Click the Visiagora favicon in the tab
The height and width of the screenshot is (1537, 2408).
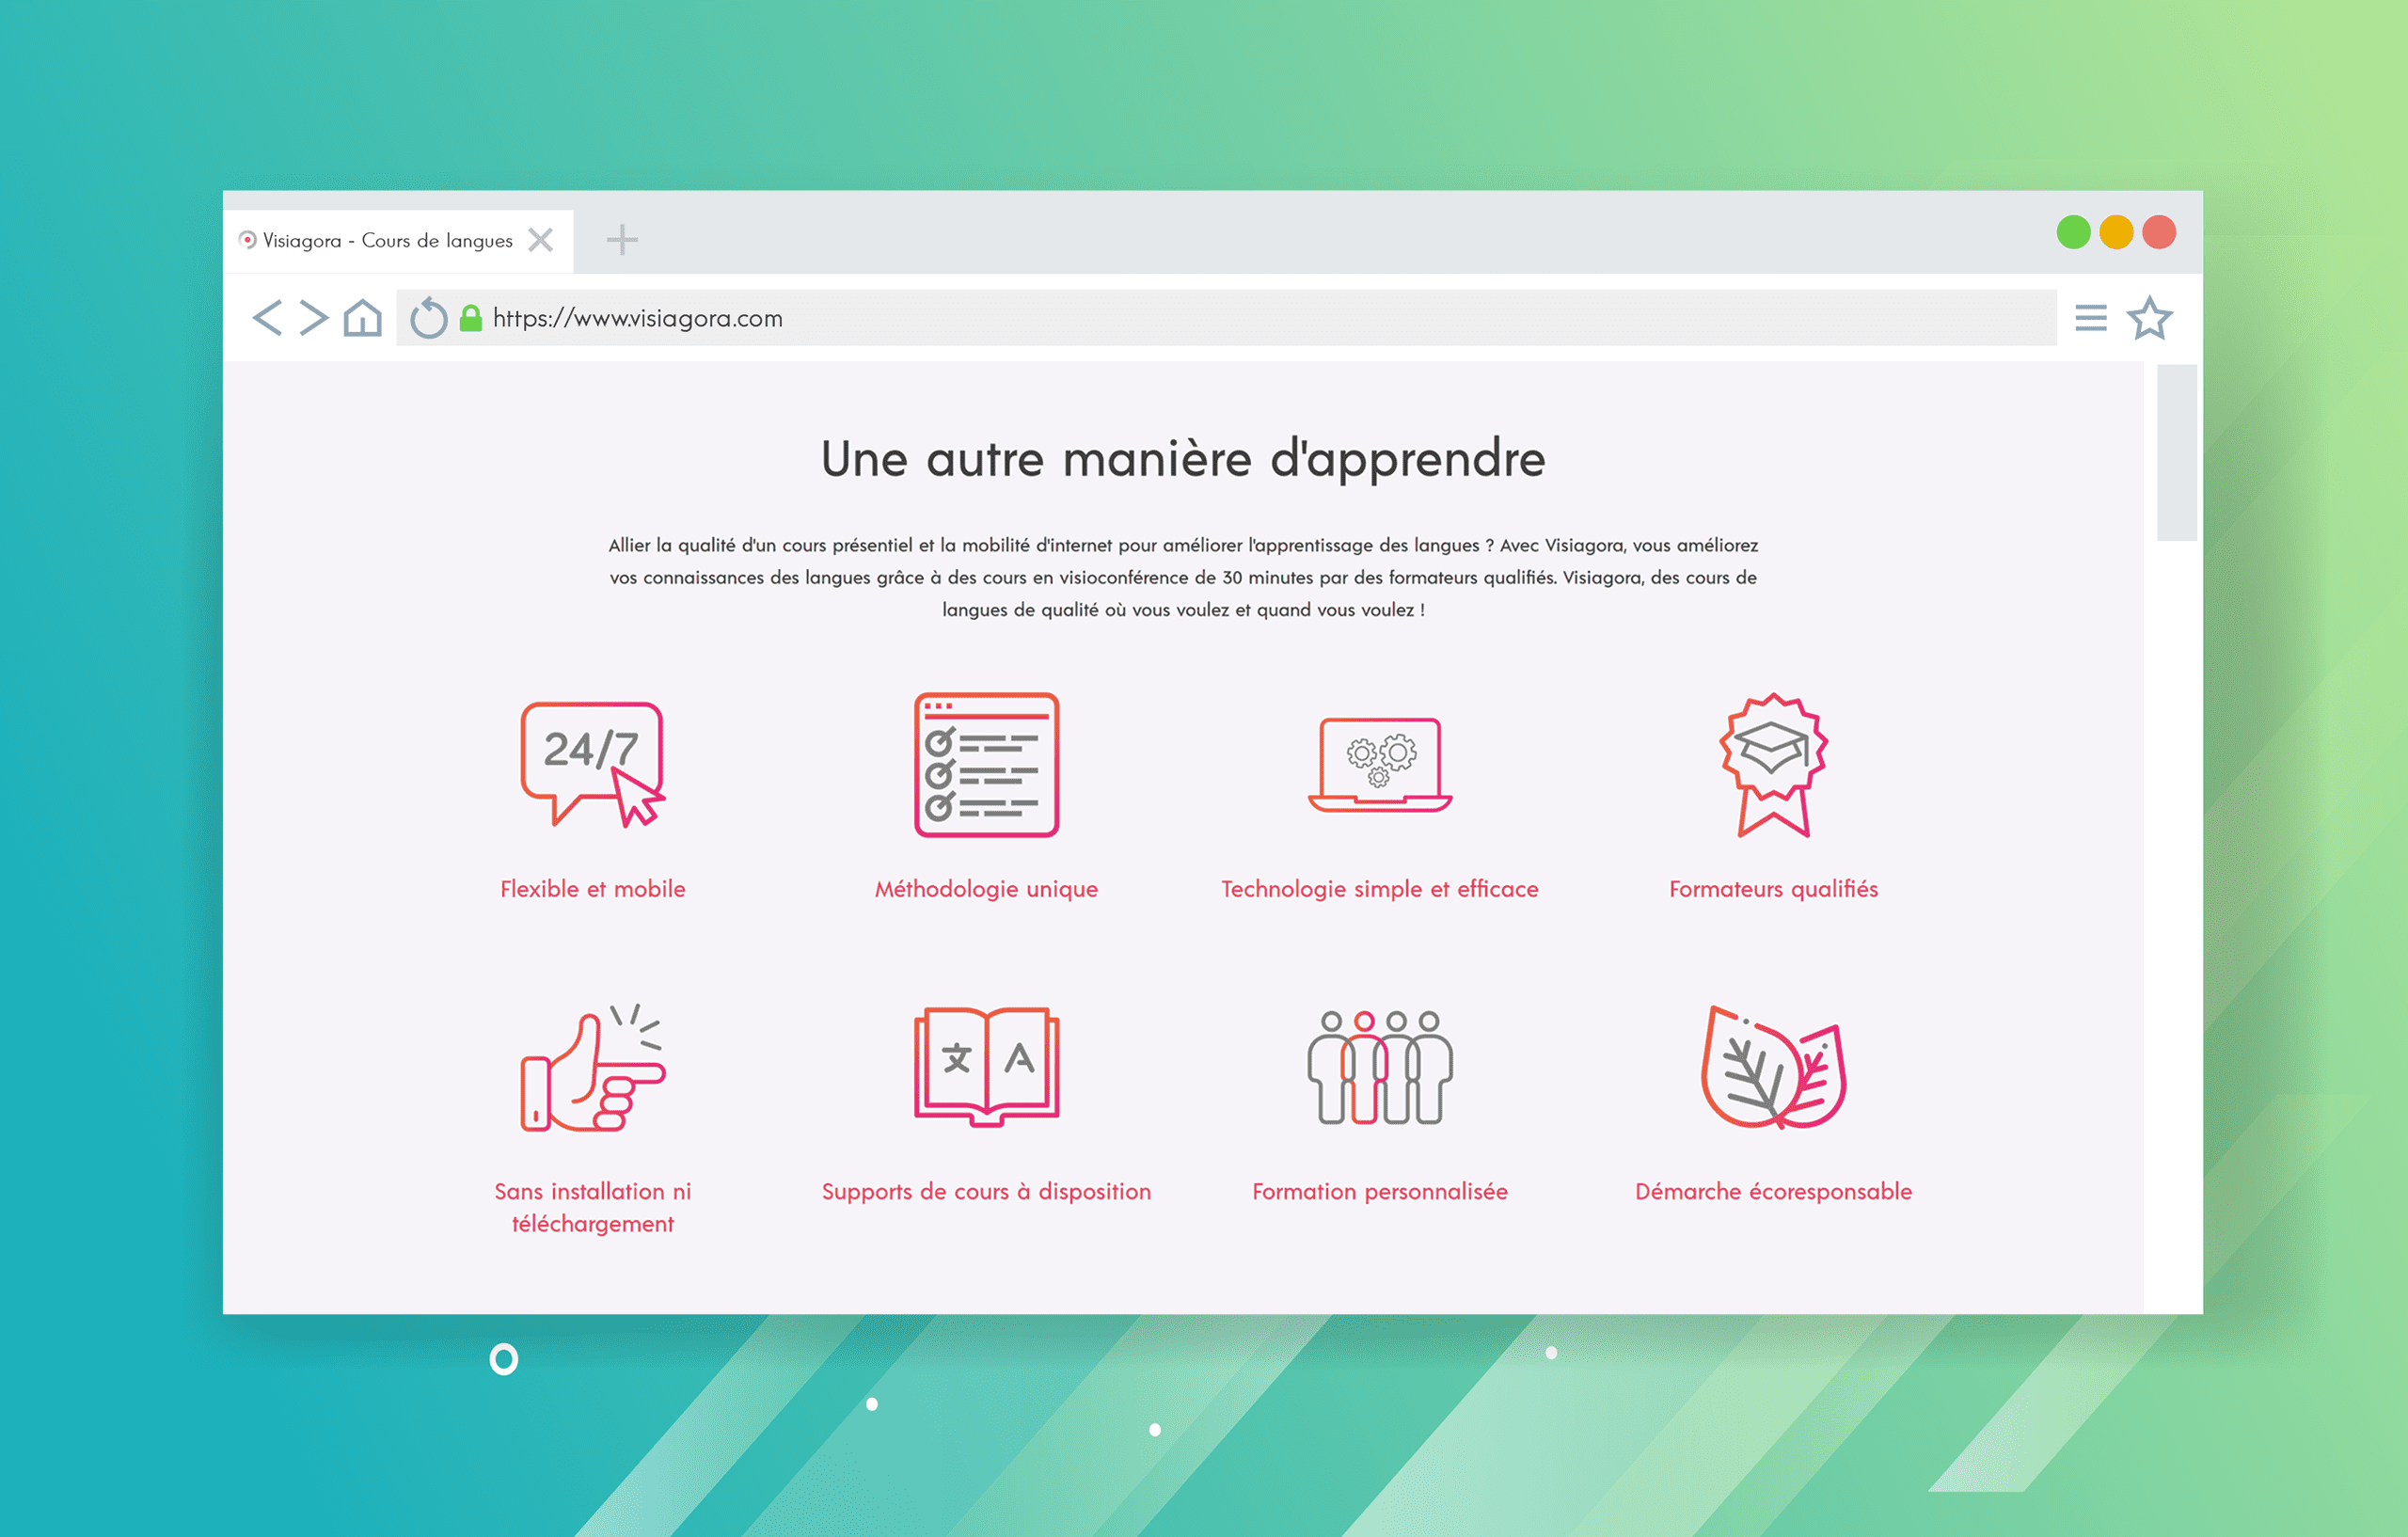point(248,240)
